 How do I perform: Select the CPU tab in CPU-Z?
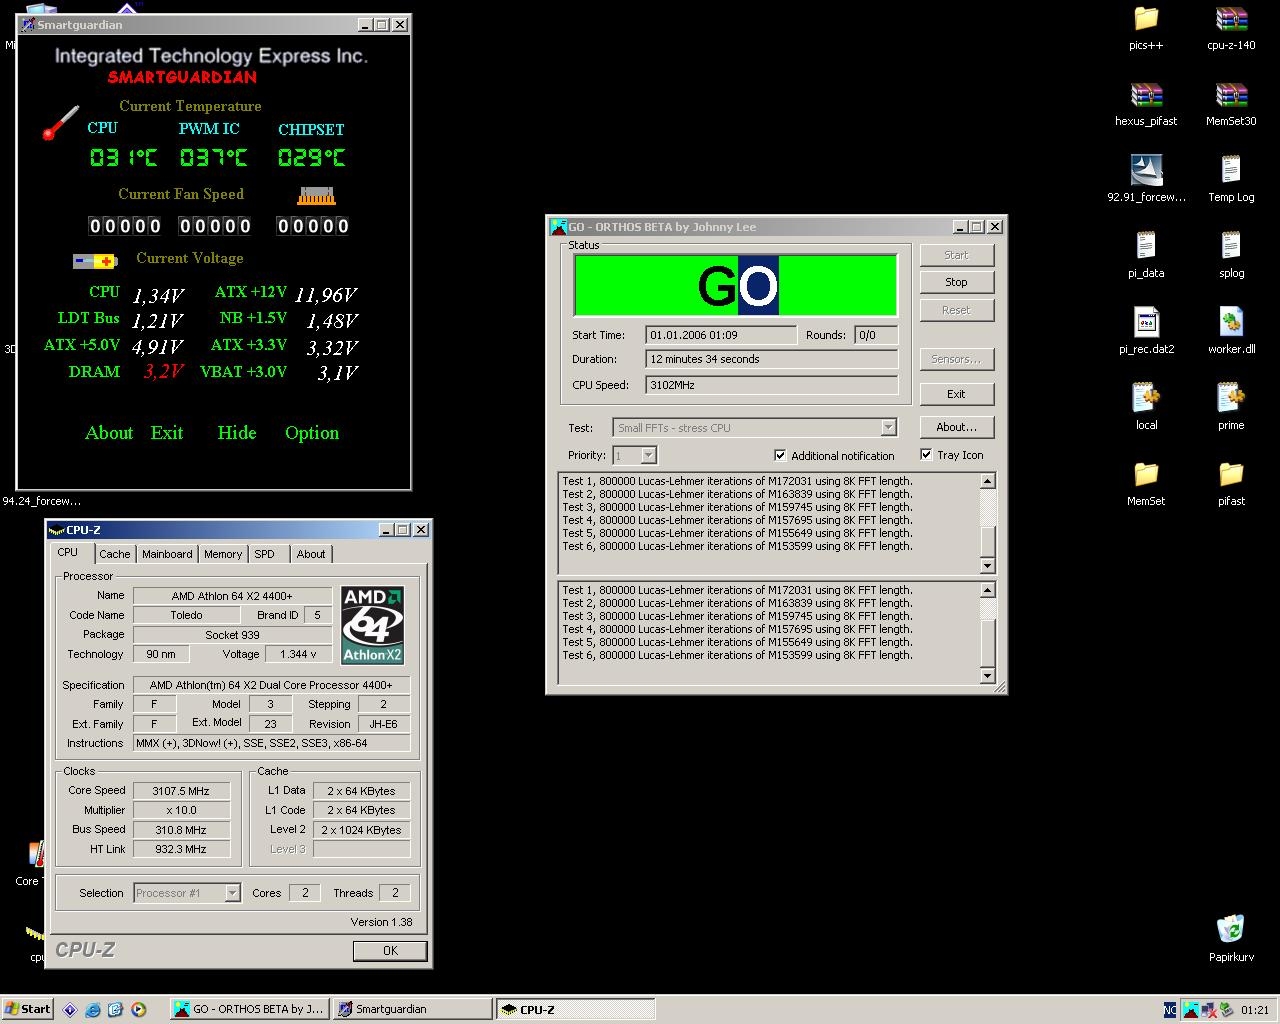click(x=68, y=552)
